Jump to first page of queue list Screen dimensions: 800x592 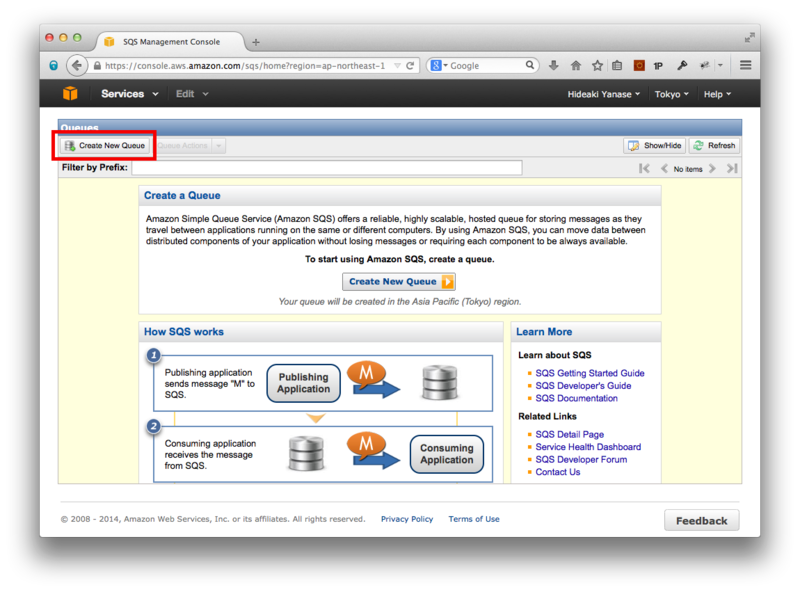click(x=644, y=168)
